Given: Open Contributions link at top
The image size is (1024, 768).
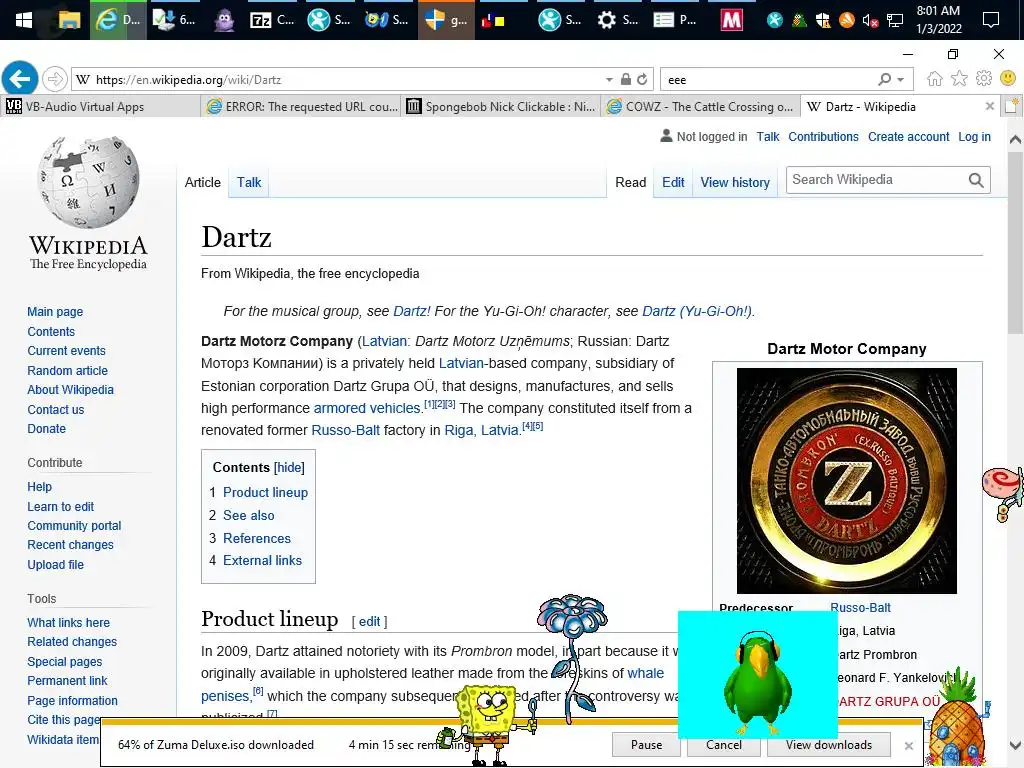Looking at the screenshot, I should tap(823, 136).
